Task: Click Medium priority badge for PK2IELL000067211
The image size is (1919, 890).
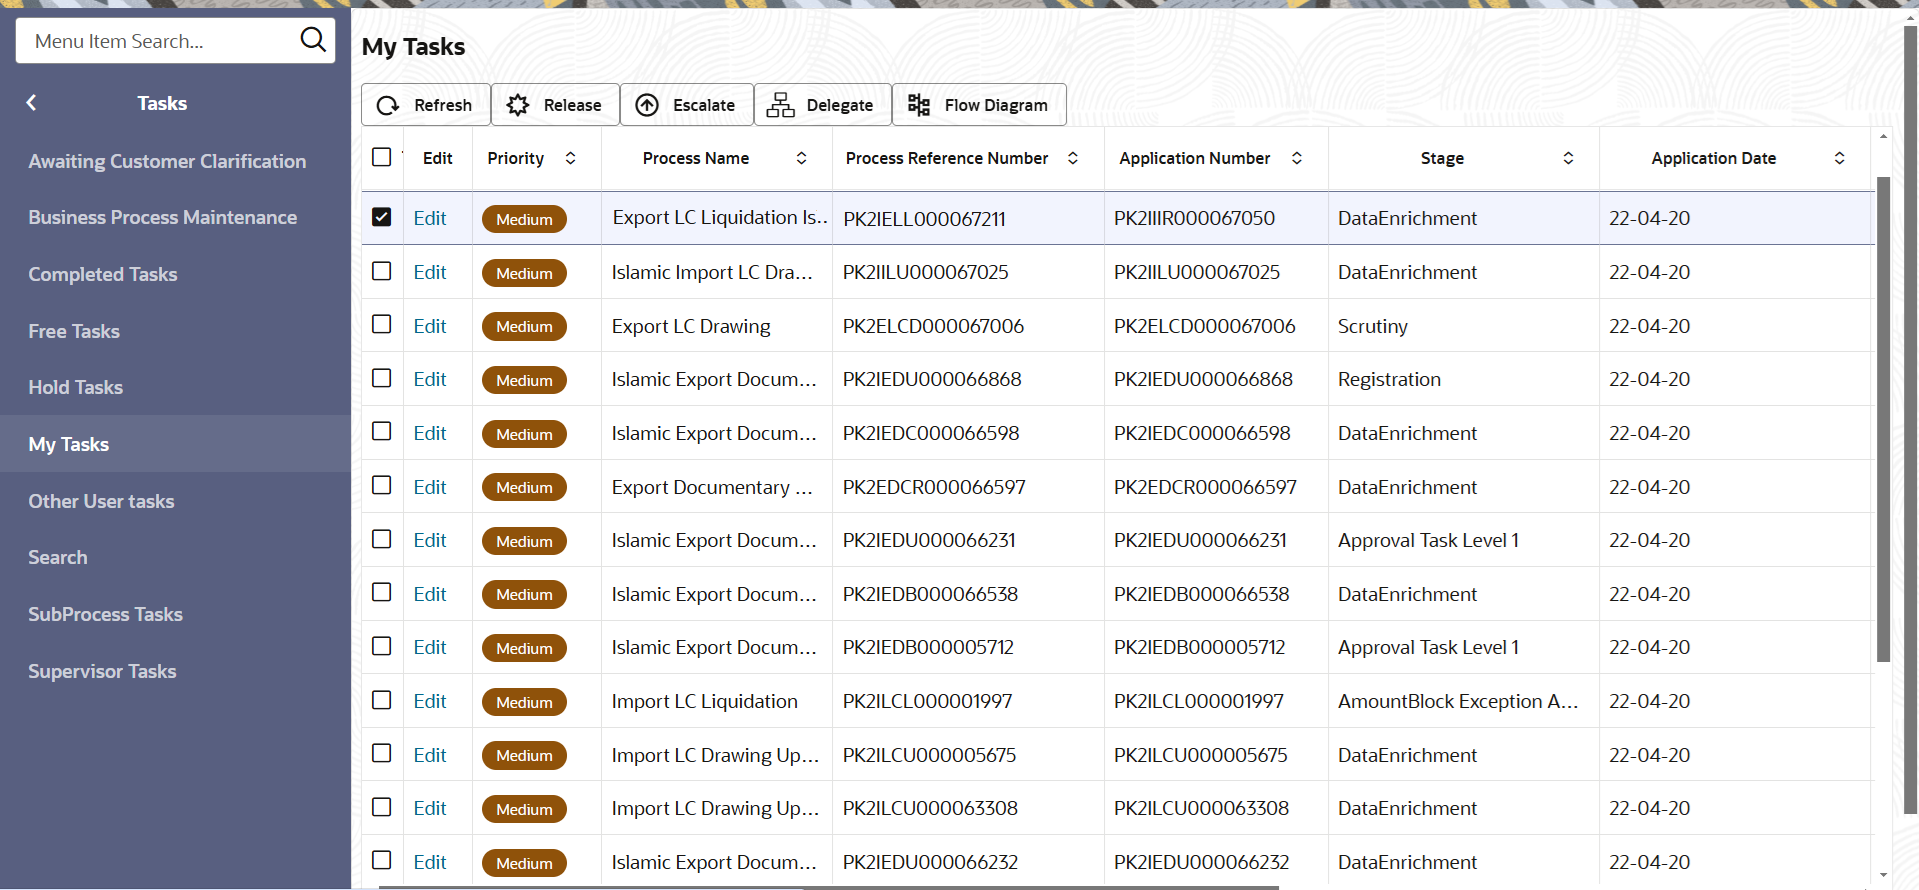Action: point(524,219)
